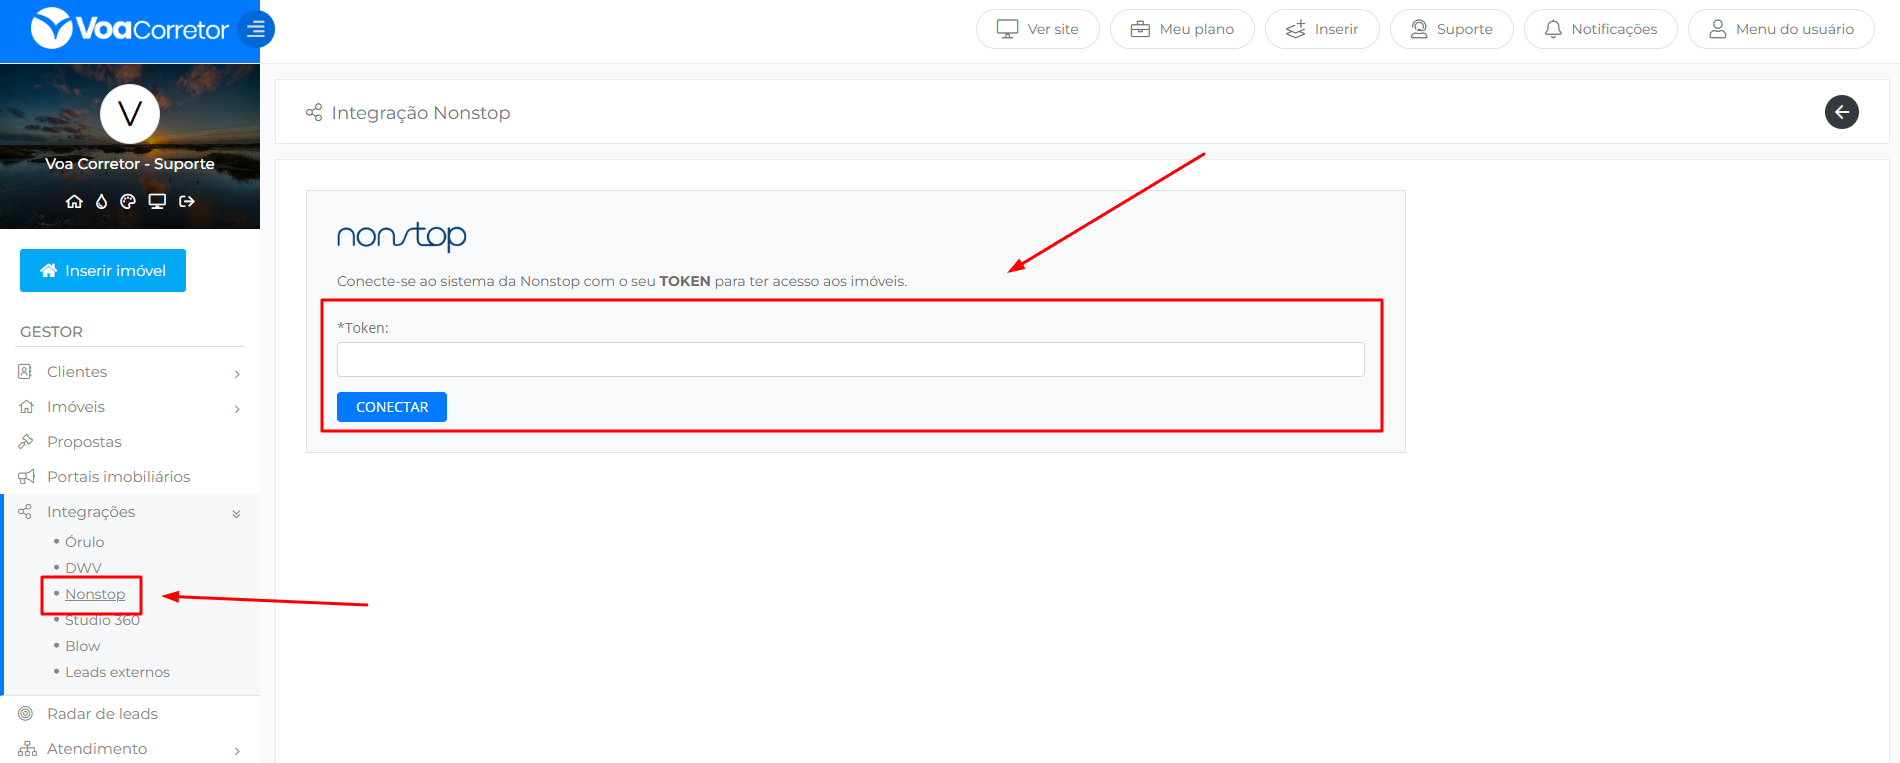The height and width of the screenshot is (763, 1900).
Task: Open Menu do usuário dropdown
Action: [x=1781, y=29]
